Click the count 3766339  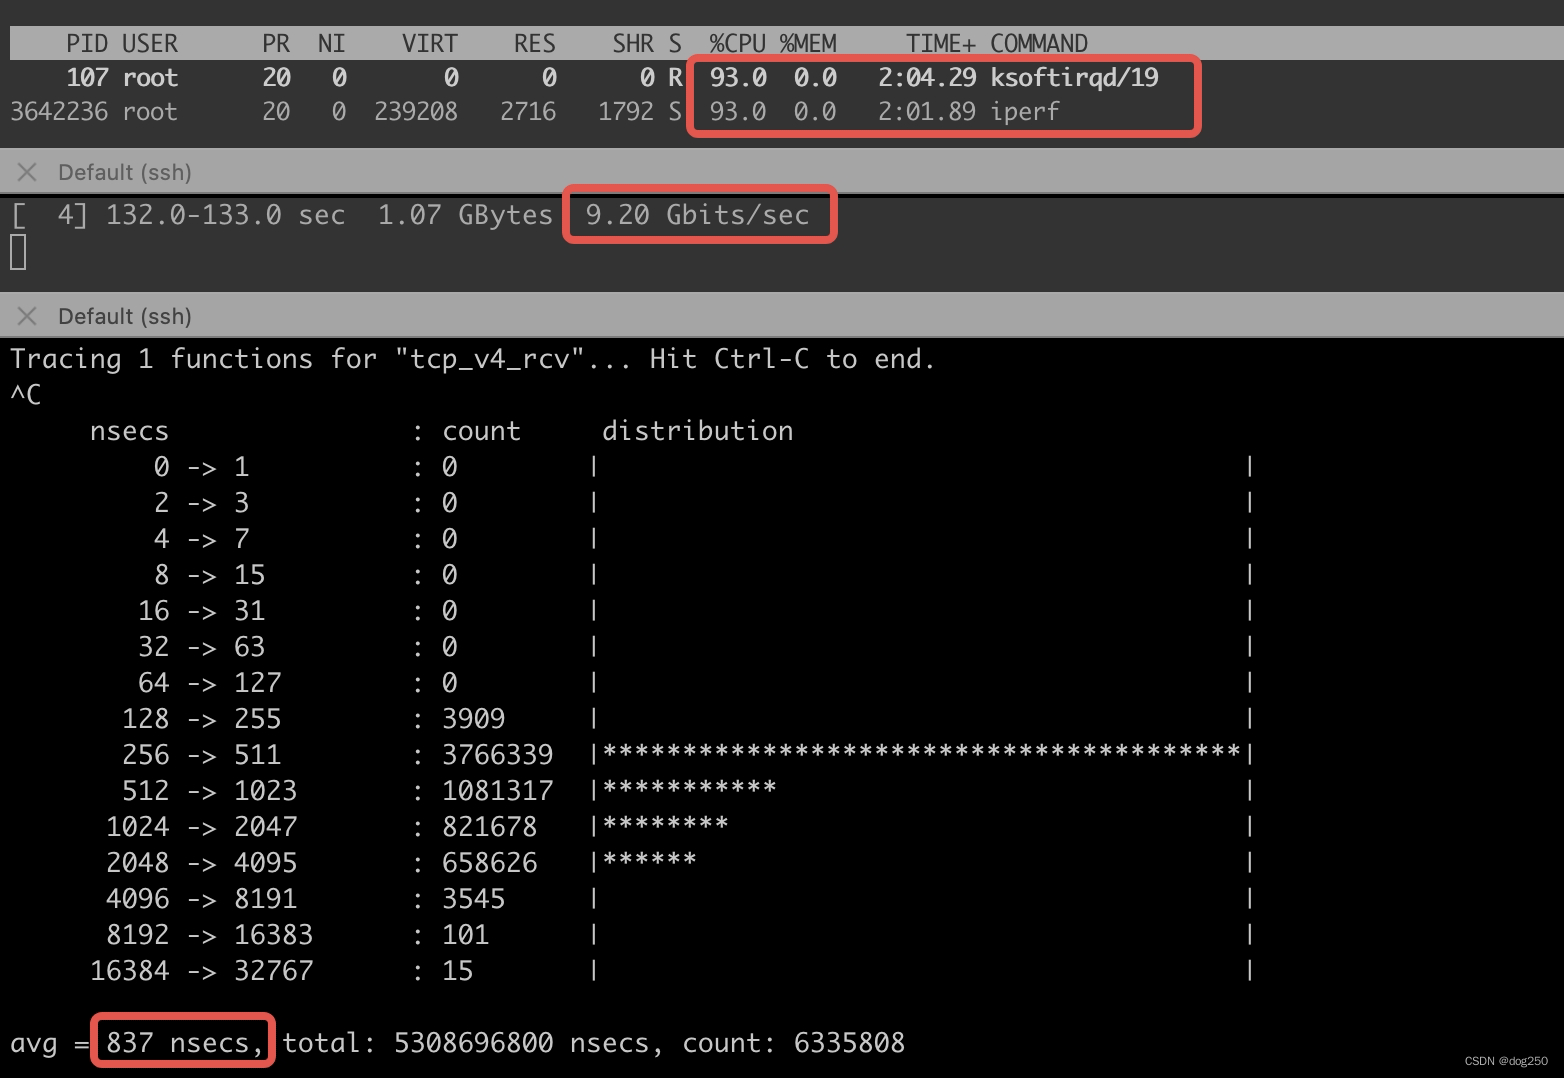pyautogui.click(x=497, y=755)
